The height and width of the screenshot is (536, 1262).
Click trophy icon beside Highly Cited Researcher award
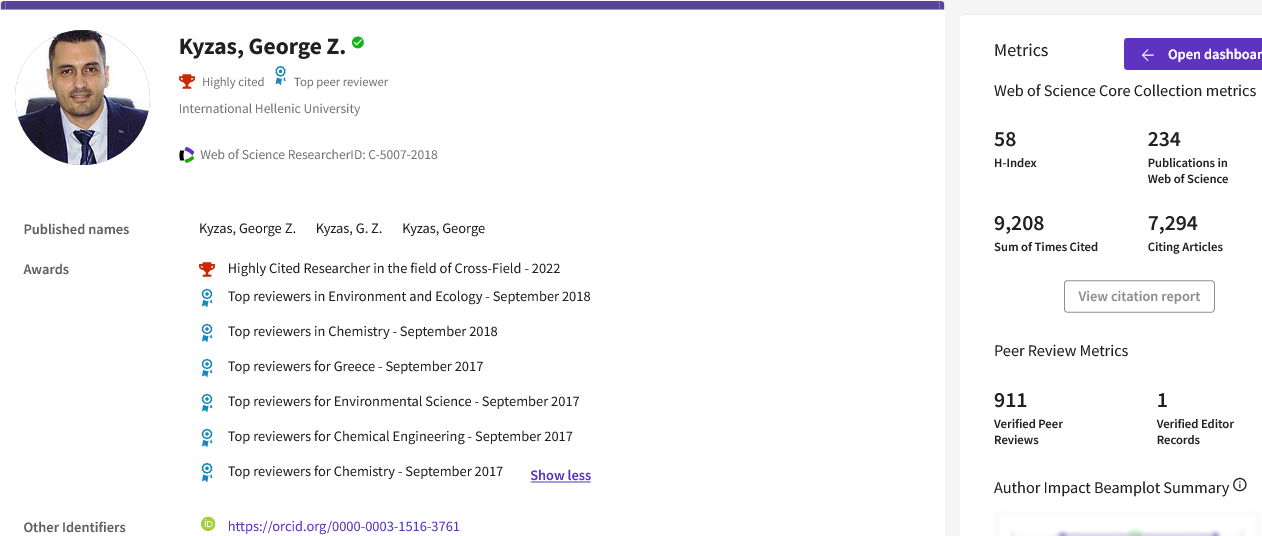[x=207, y=268]
